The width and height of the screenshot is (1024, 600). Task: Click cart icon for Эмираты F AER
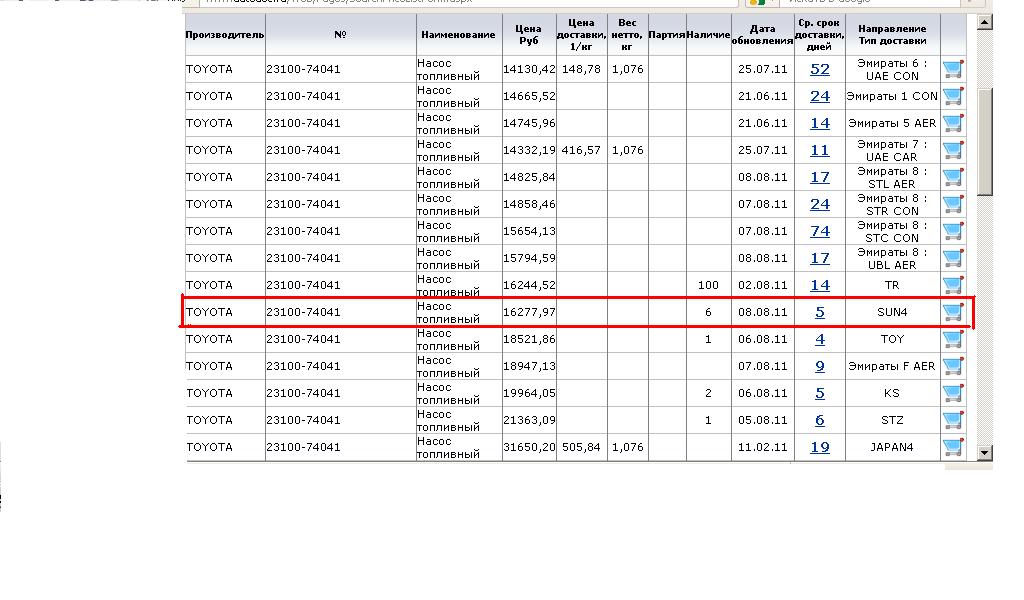point(953,366)
